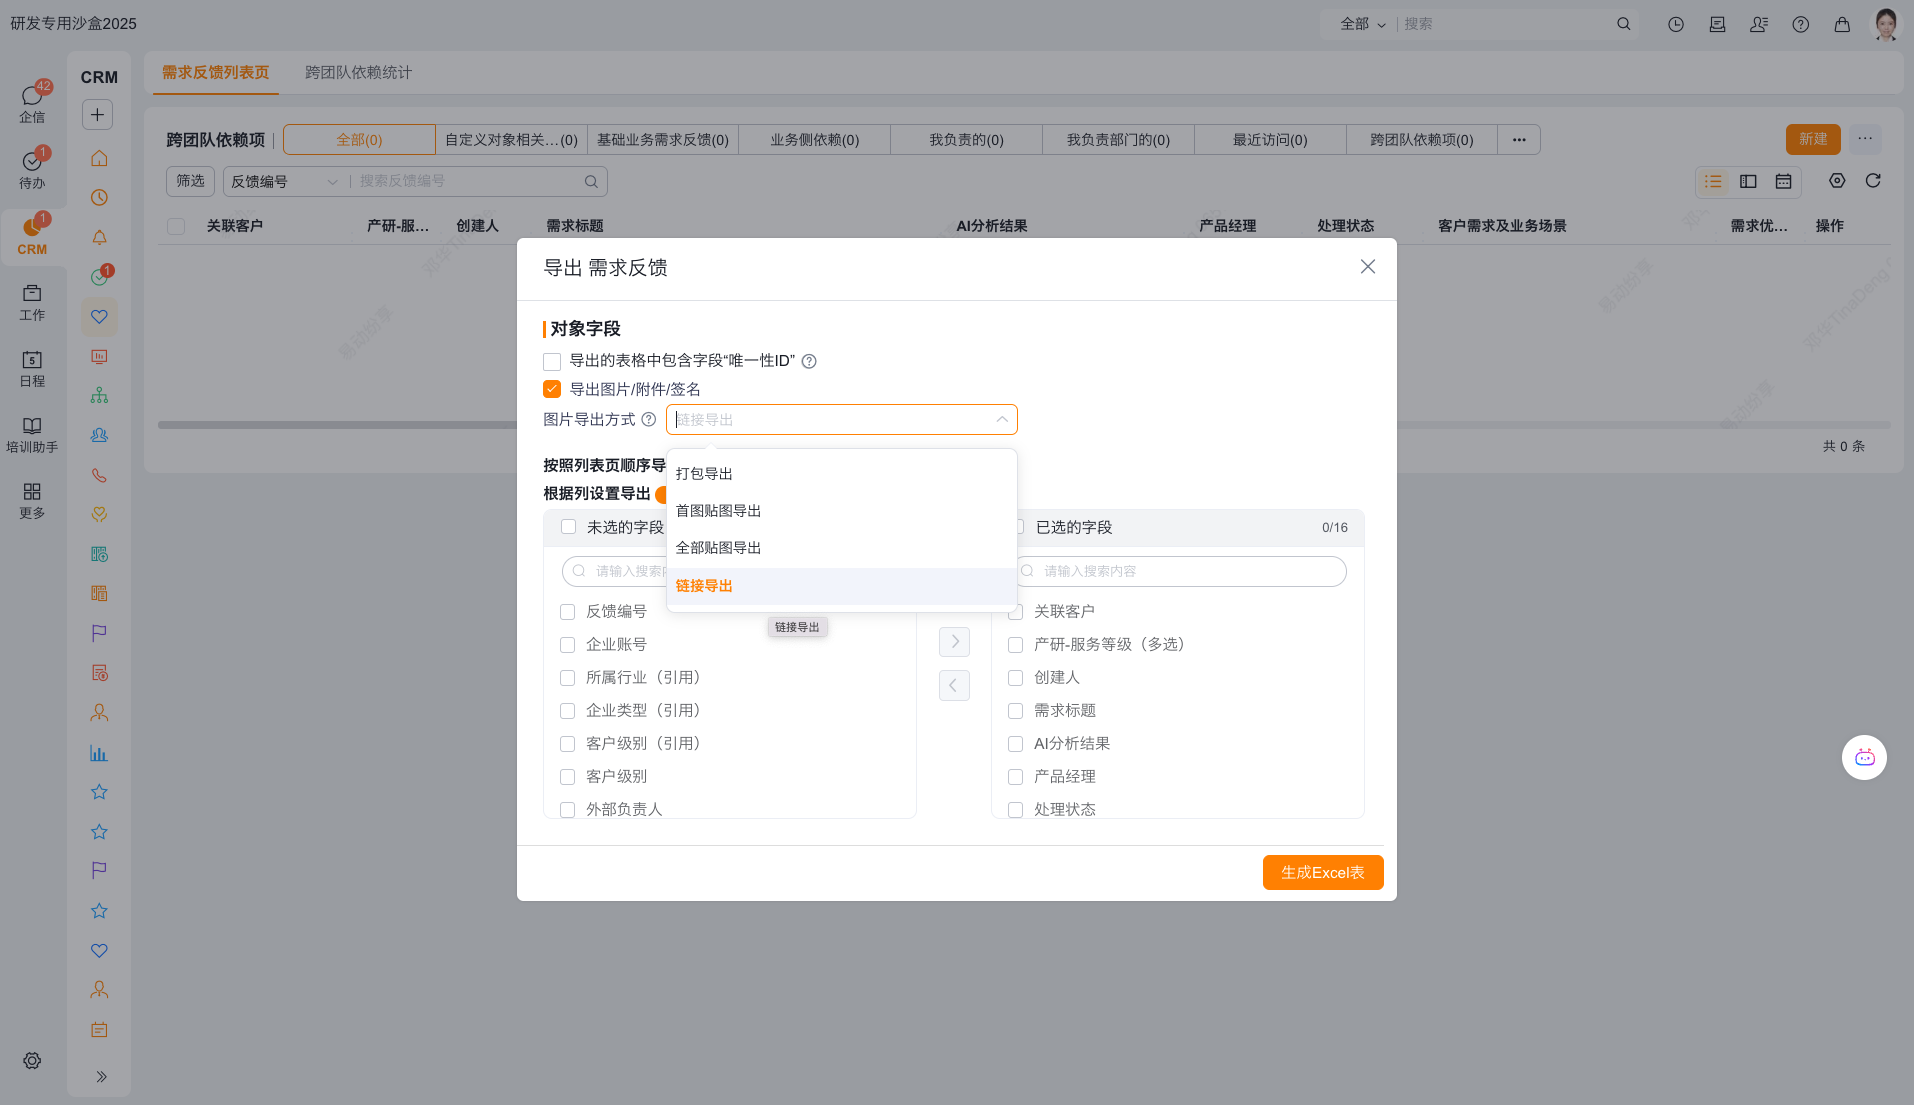Check the 未选的字段 select-all checkbox
This screenshot has width=1914, height=1105.
(x=569, y=527)
